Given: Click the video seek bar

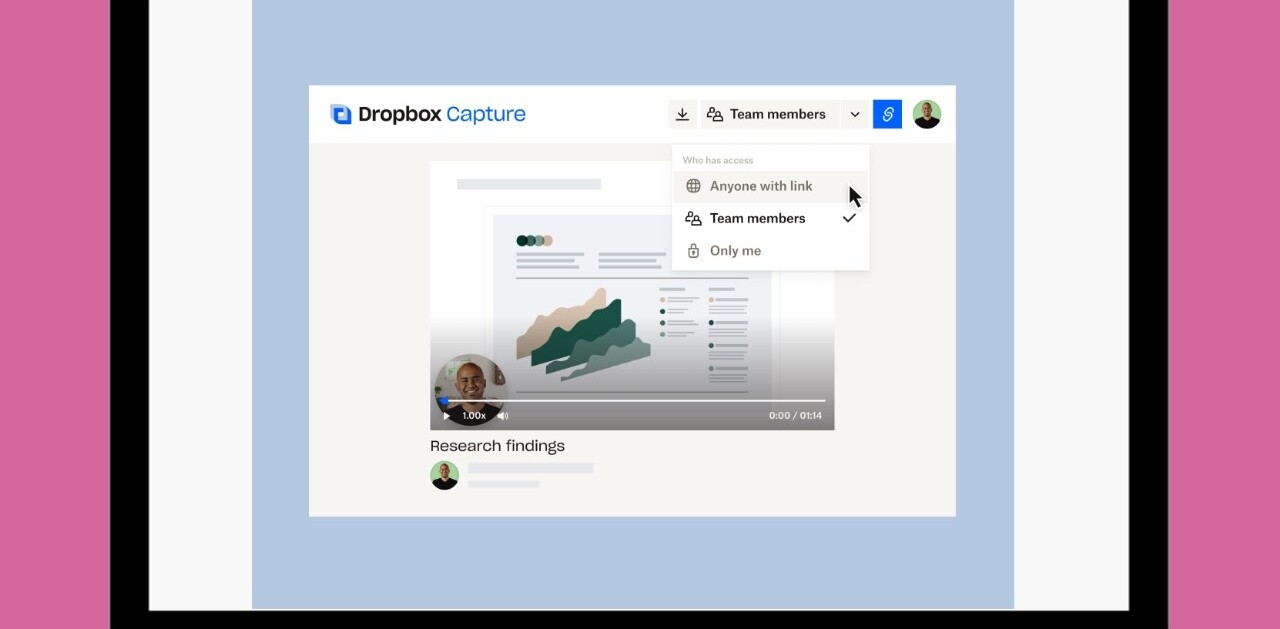Looking at the screenshot, I should click(x=640, y=400).
